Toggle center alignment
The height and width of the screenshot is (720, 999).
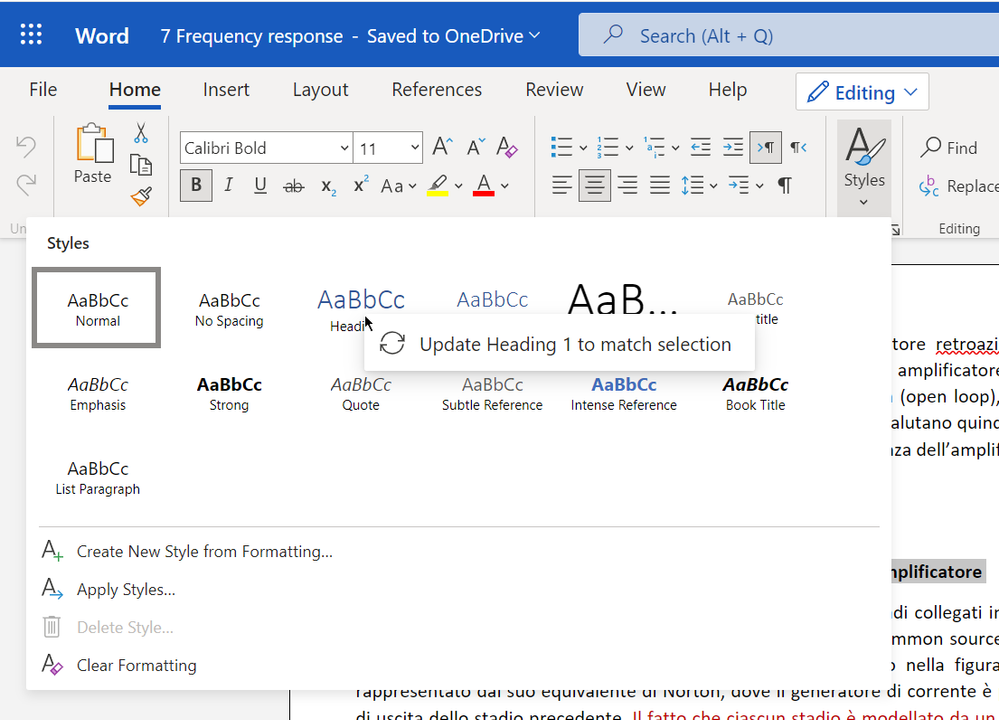click(594, 185)
